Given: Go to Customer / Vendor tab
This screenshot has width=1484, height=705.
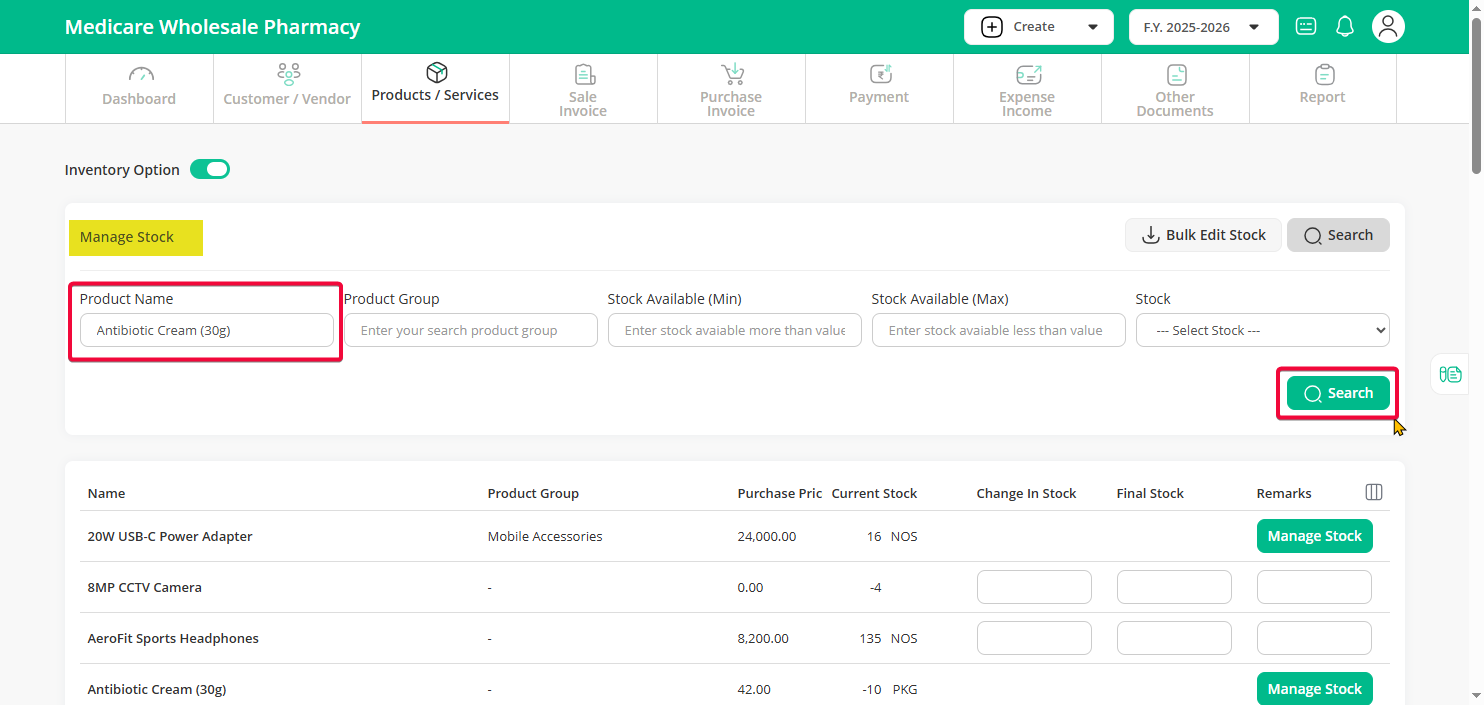Looking at the screenshot, I should tap(287, 87).
